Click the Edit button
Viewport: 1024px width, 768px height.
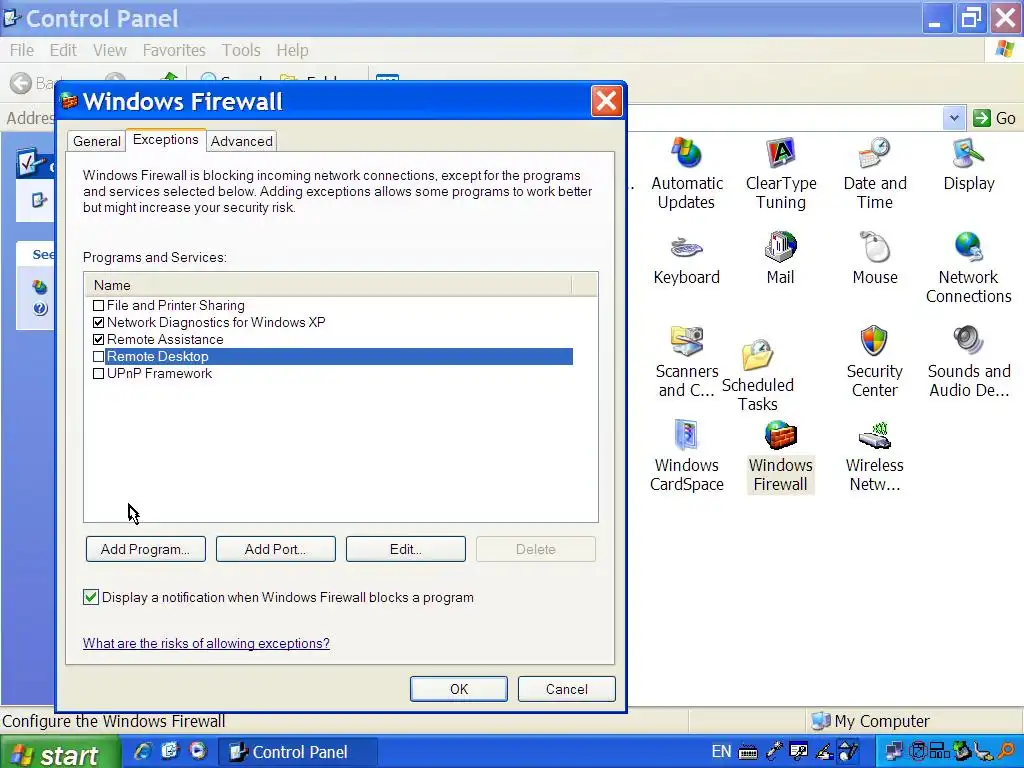(406, 549)
